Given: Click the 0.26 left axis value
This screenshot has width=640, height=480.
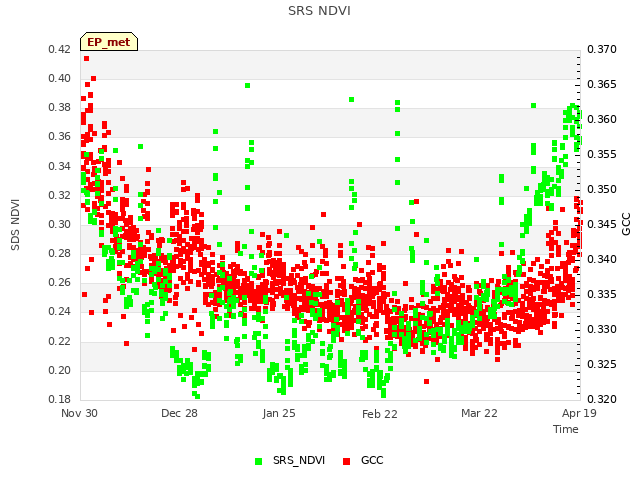Looking at the screenshot, I should click(x=59, y=282).
